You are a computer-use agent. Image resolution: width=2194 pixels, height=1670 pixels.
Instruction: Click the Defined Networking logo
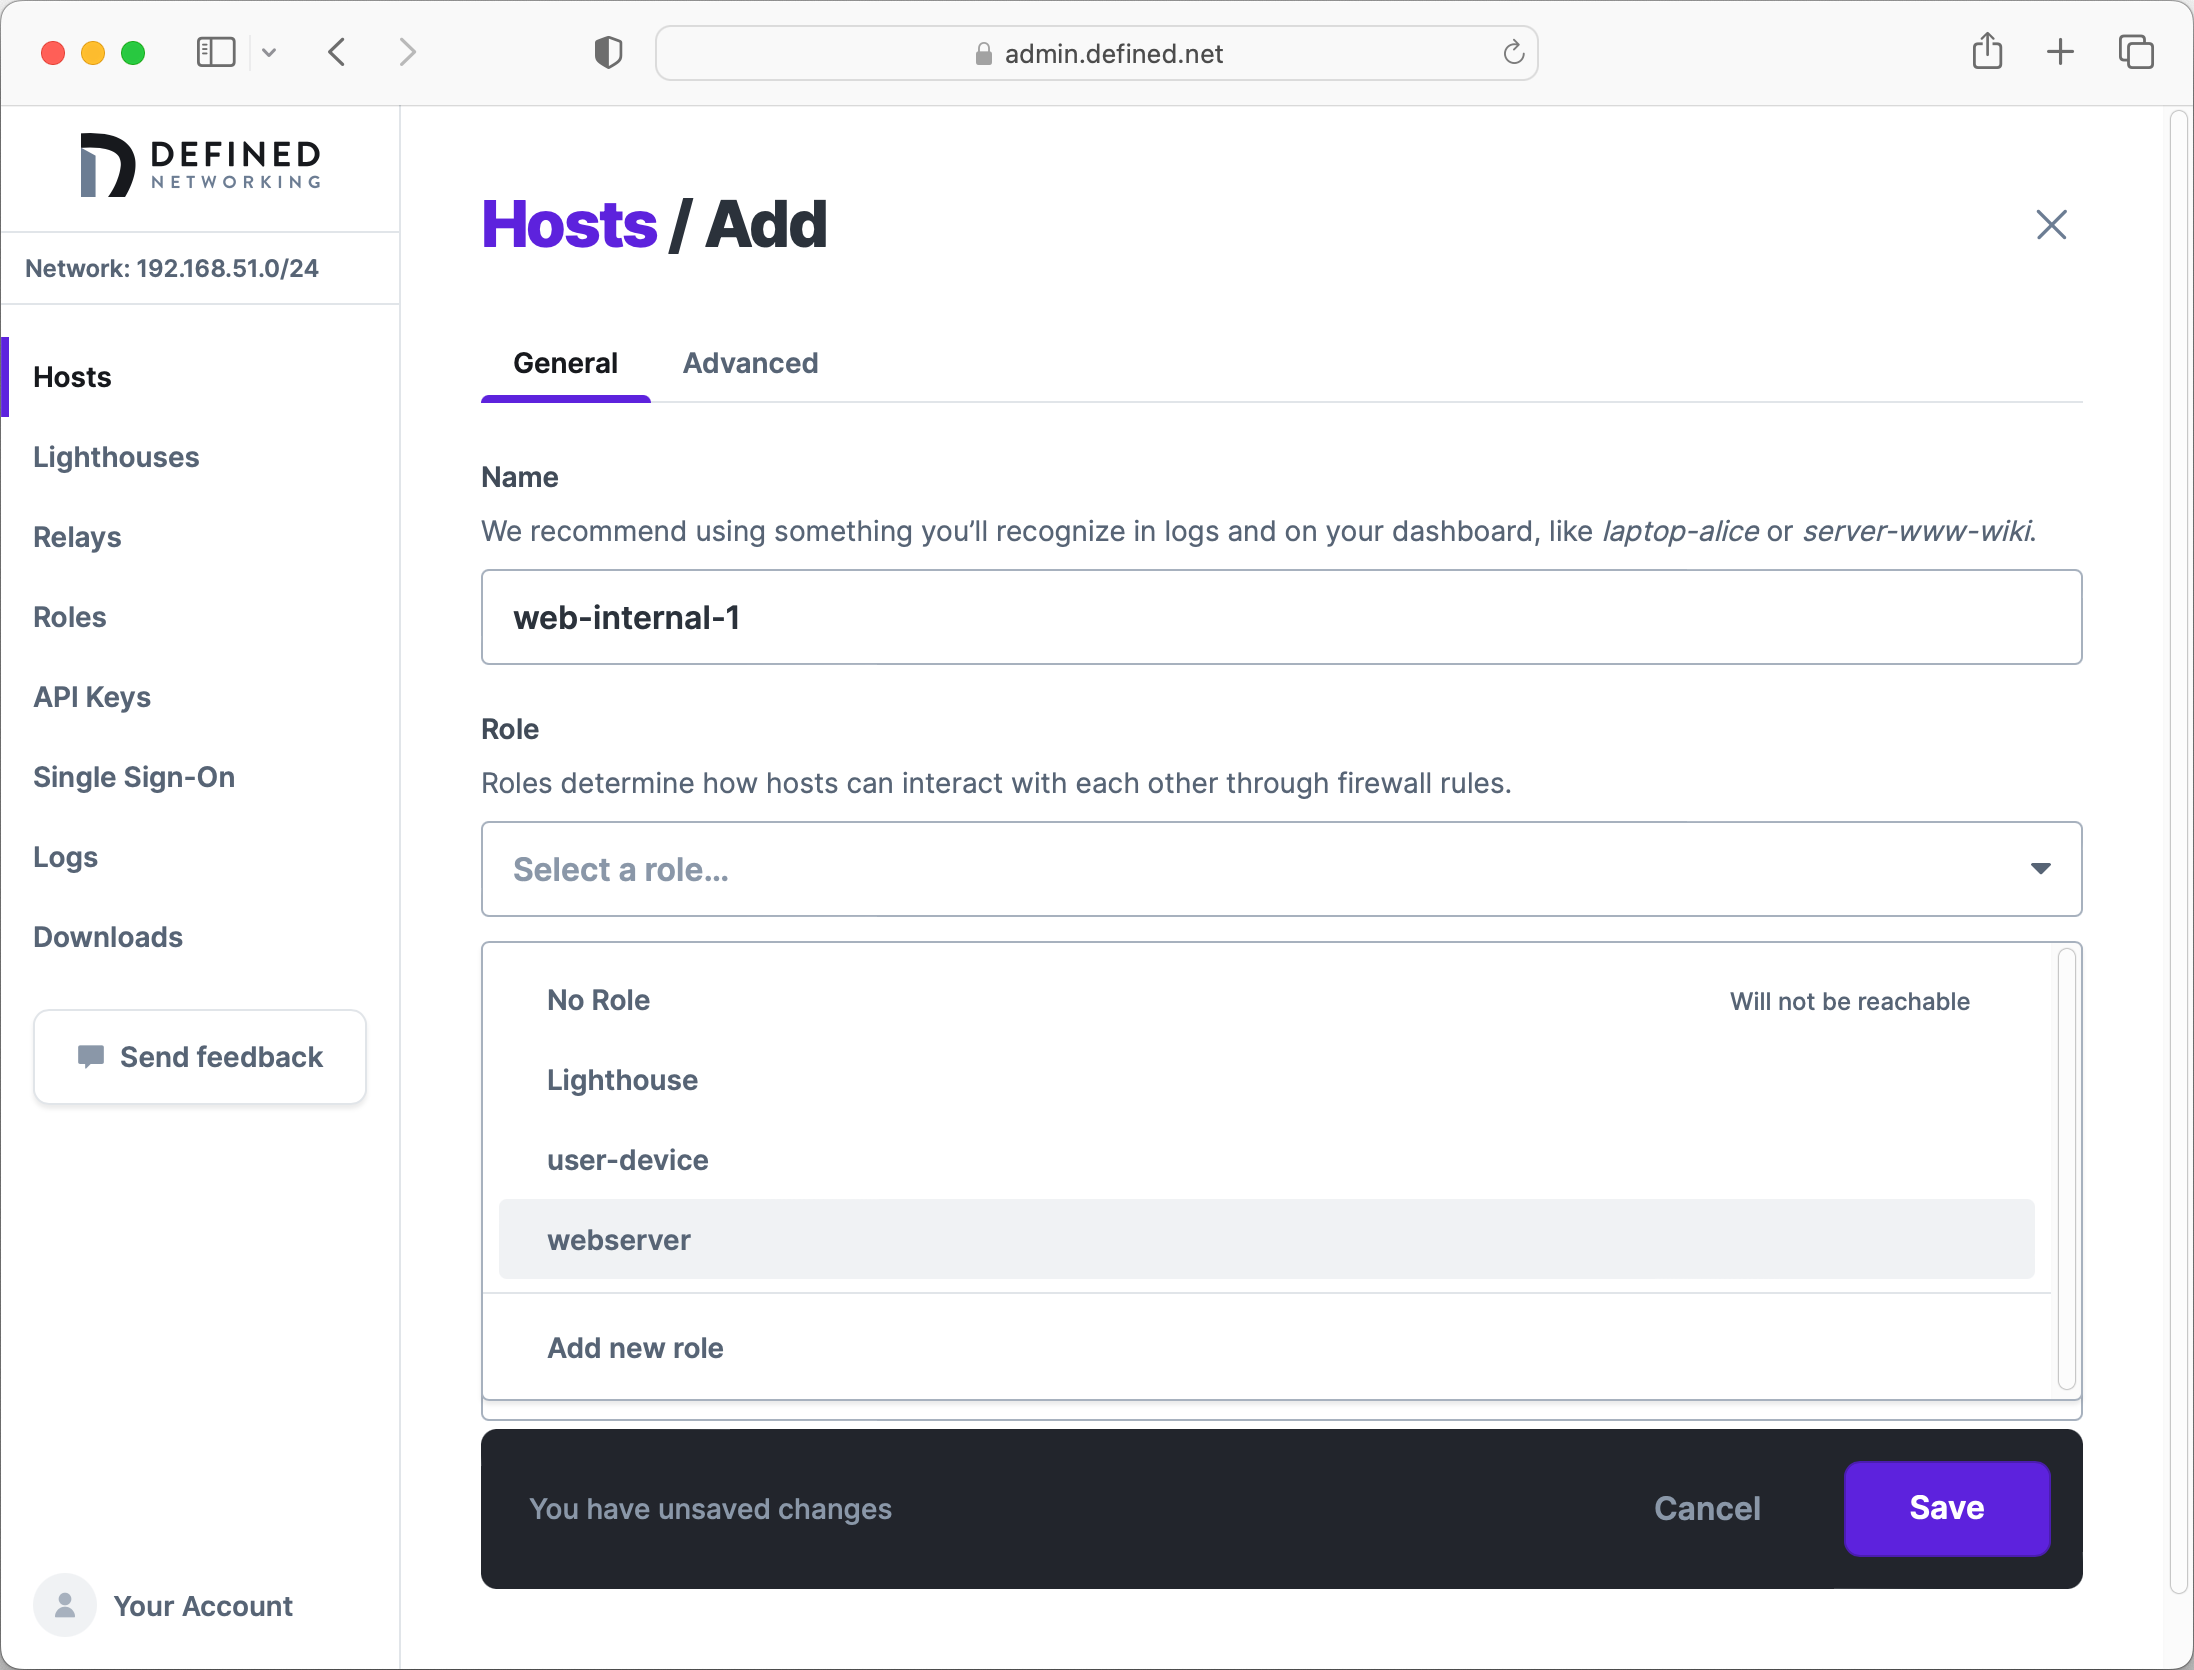point(199,163)
